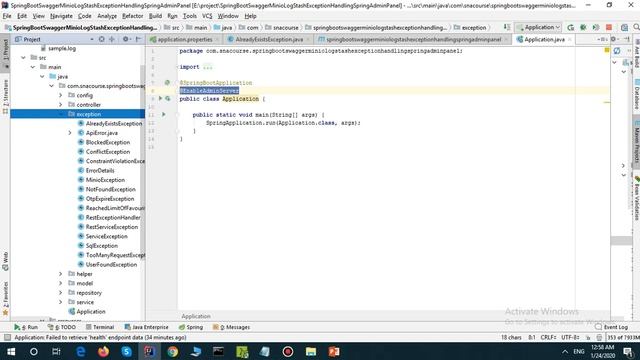
Task: Open the 0: Messages tool window
Action: tap(231, 327)
